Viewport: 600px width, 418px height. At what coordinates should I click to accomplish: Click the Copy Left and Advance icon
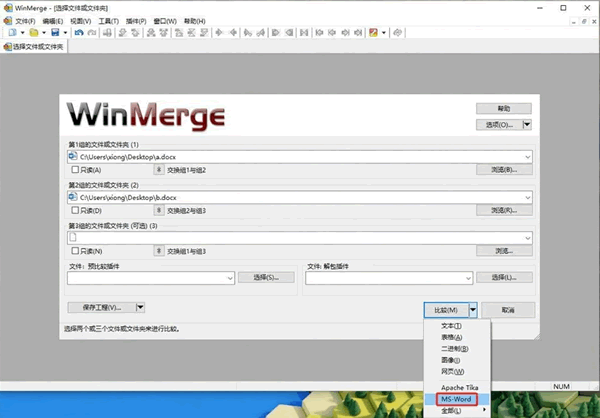click(x=261, y=33)
